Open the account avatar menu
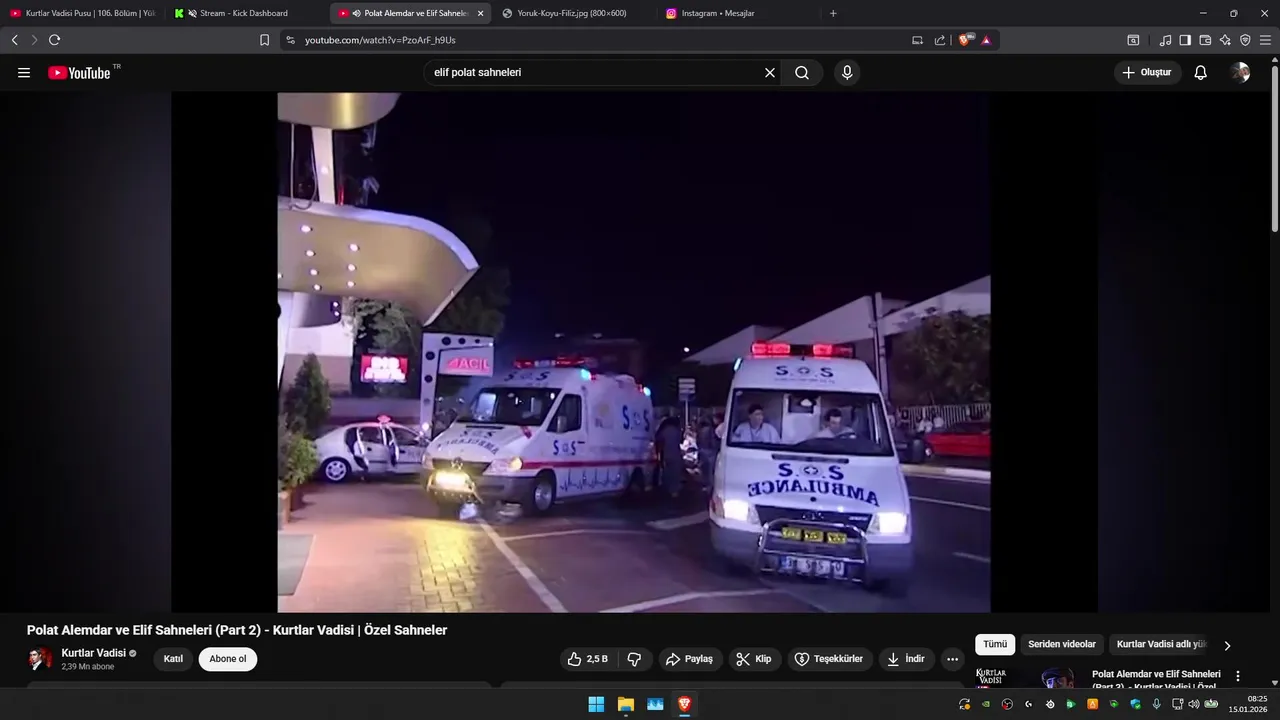The height and width of the screenshot is (720, 1280). (x=1241, y=73)
